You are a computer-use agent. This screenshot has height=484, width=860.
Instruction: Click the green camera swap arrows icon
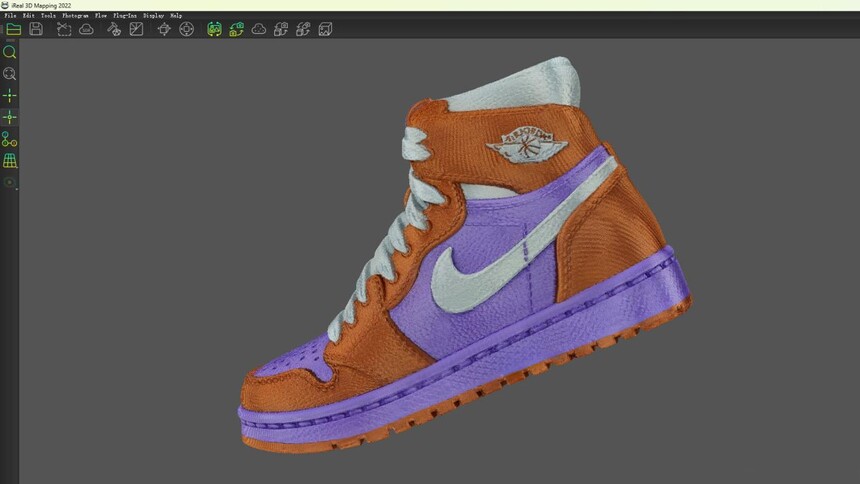(x=236, y=29)
